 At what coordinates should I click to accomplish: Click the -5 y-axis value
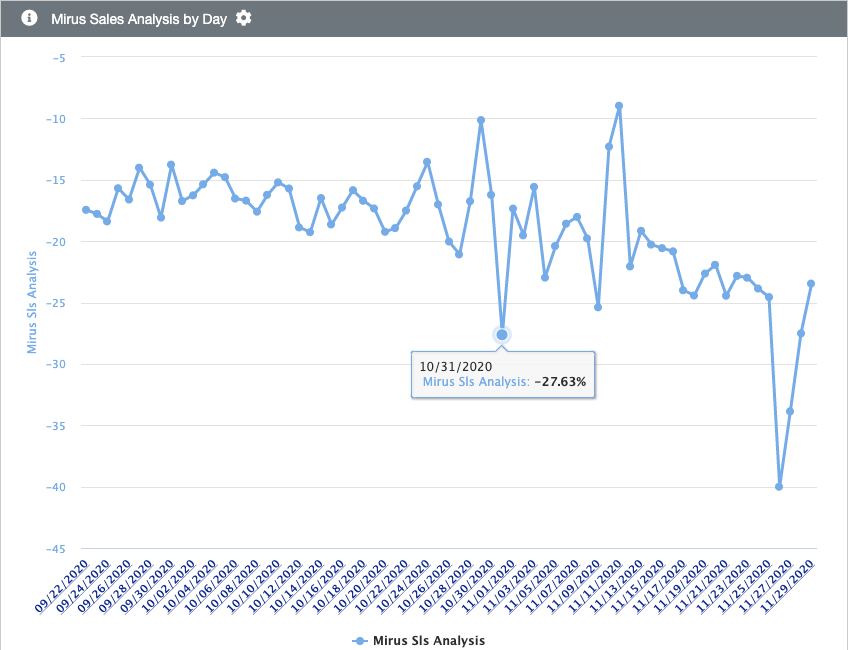click(x=59, y=57)
